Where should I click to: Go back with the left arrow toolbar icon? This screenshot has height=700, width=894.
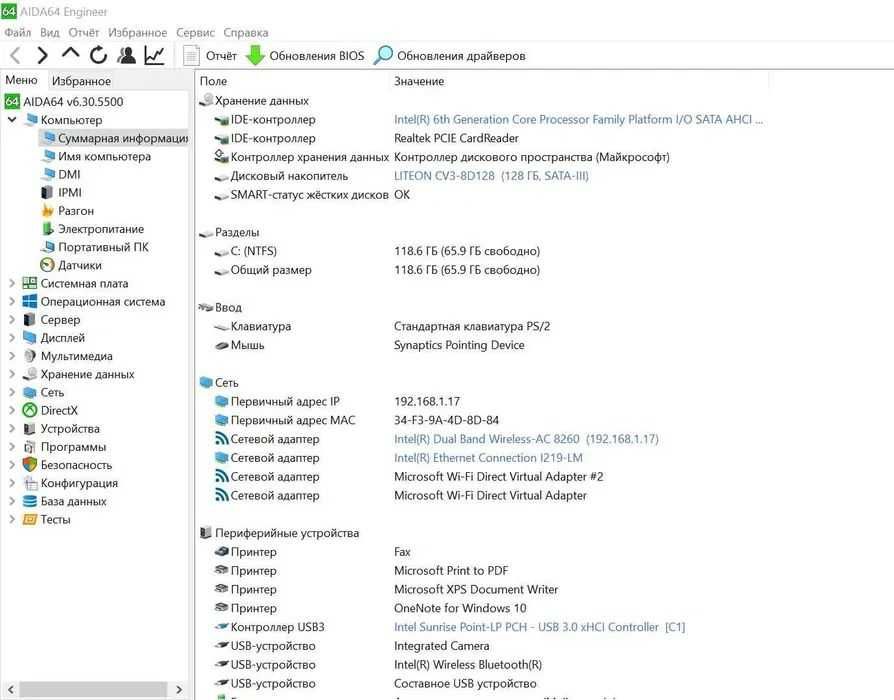coord(15,55)
